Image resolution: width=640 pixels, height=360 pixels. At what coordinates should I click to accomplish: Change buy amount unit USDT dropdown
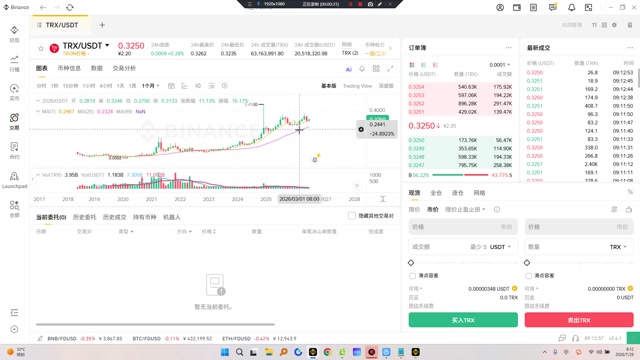point(500,247)
